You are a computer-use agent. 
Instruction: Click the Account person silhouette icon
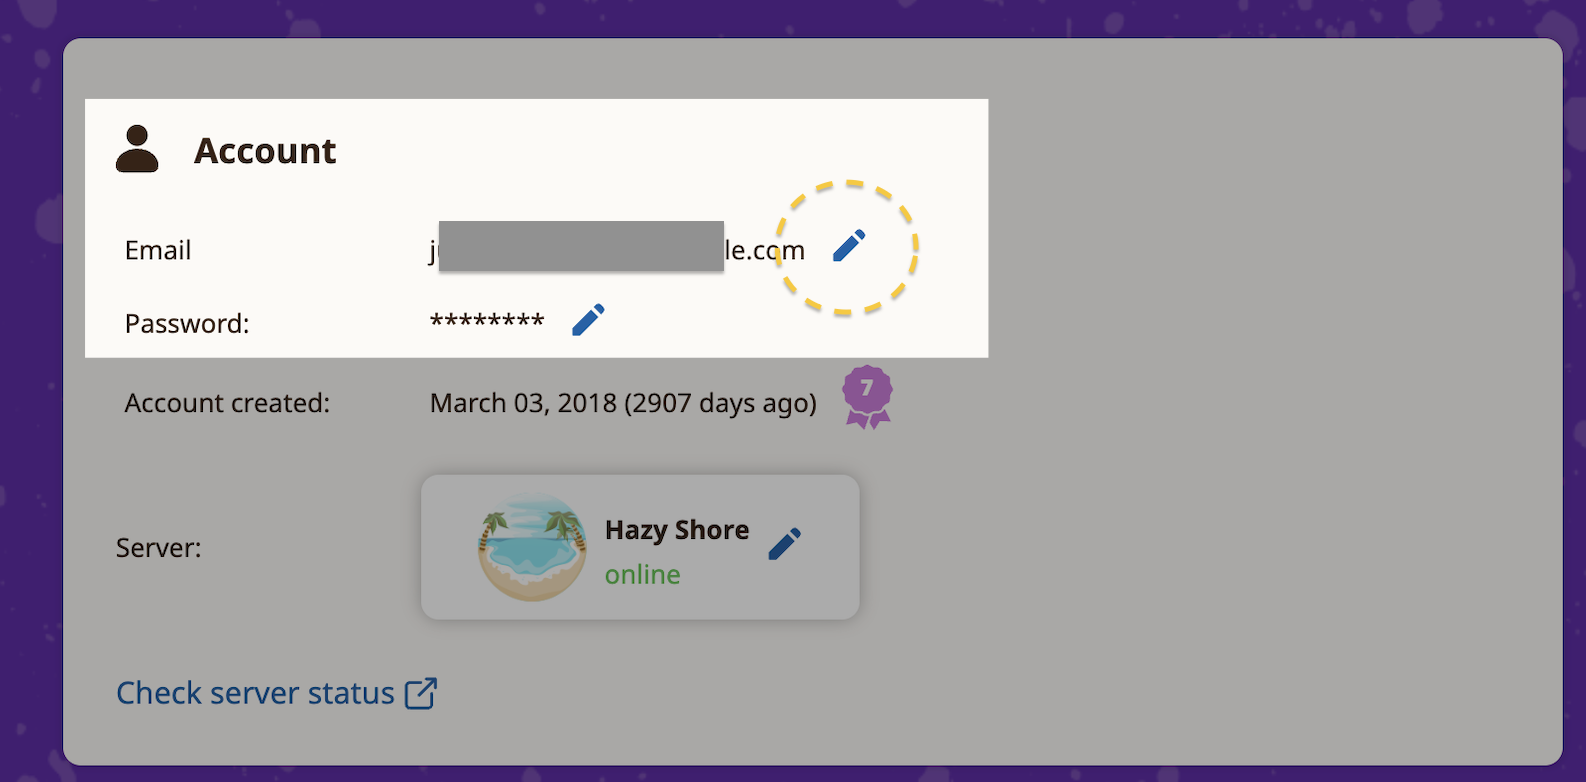click(137, 149)
